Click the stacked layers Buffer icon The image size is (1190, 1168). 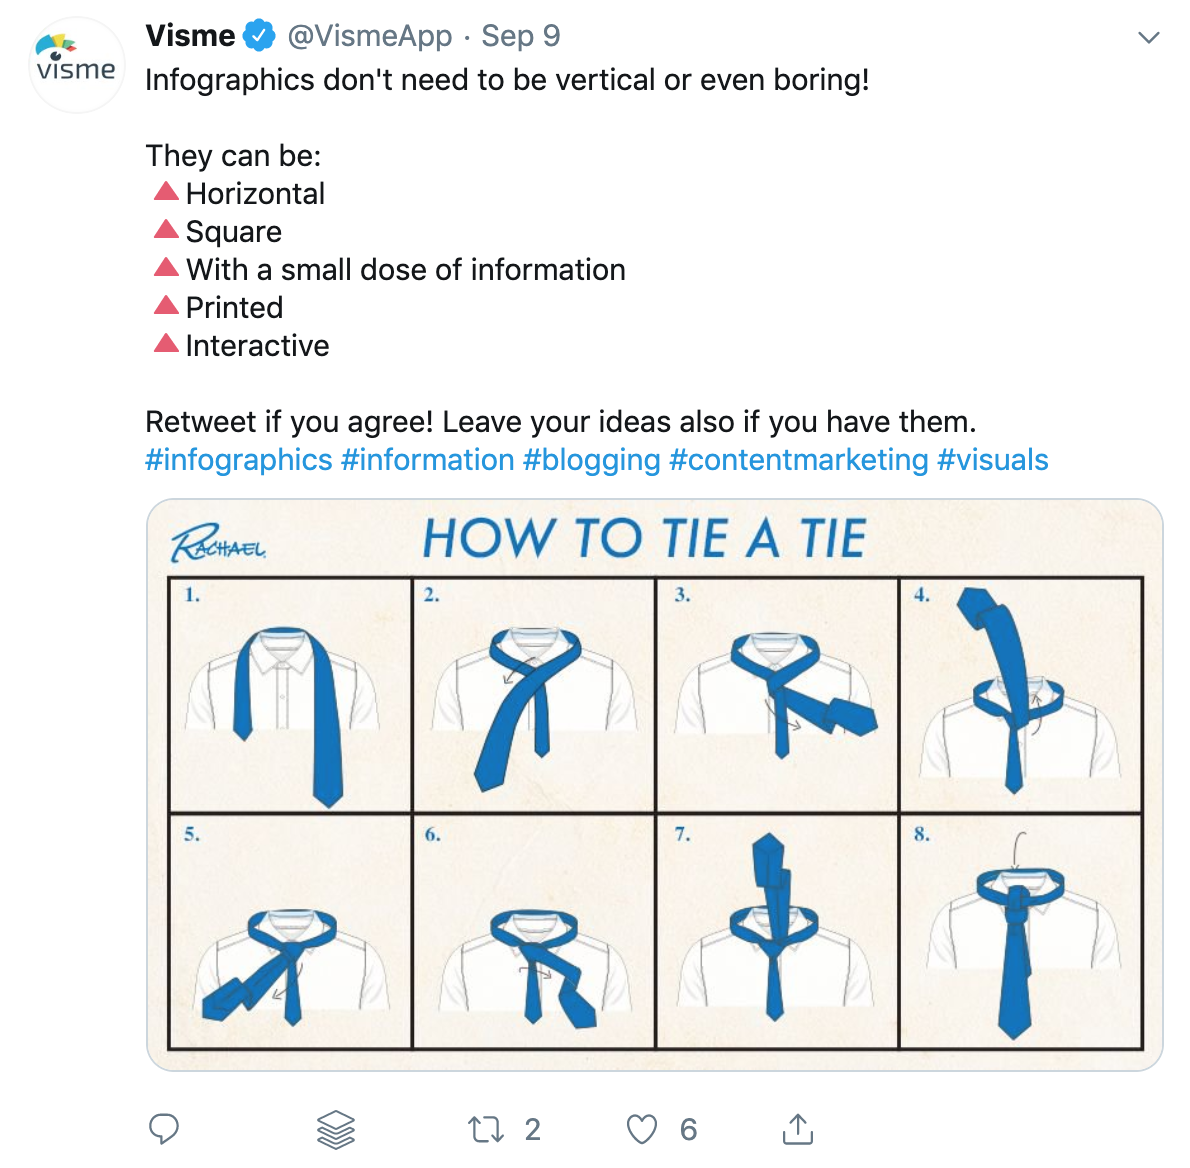[335, 1129]
